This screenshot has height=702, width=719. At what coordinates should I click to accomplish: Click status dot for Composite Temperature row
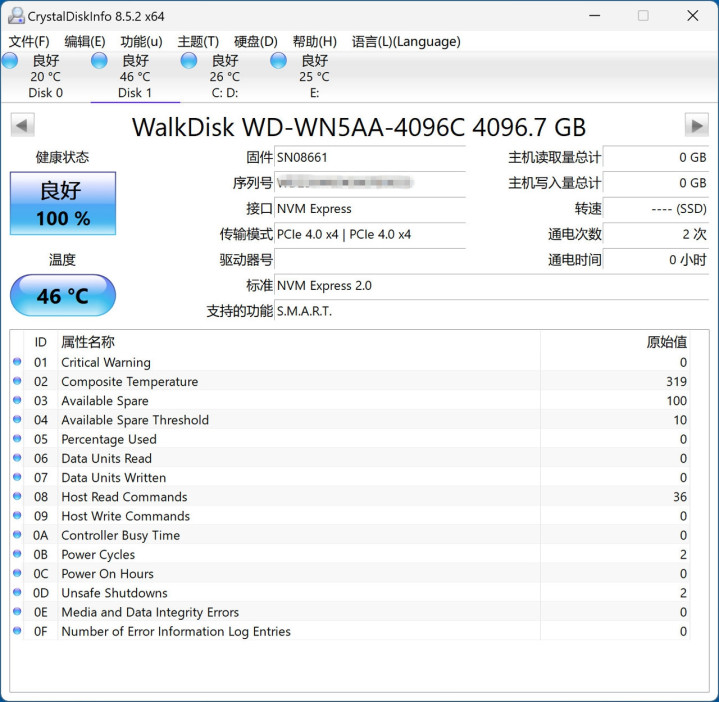point(17,381)
